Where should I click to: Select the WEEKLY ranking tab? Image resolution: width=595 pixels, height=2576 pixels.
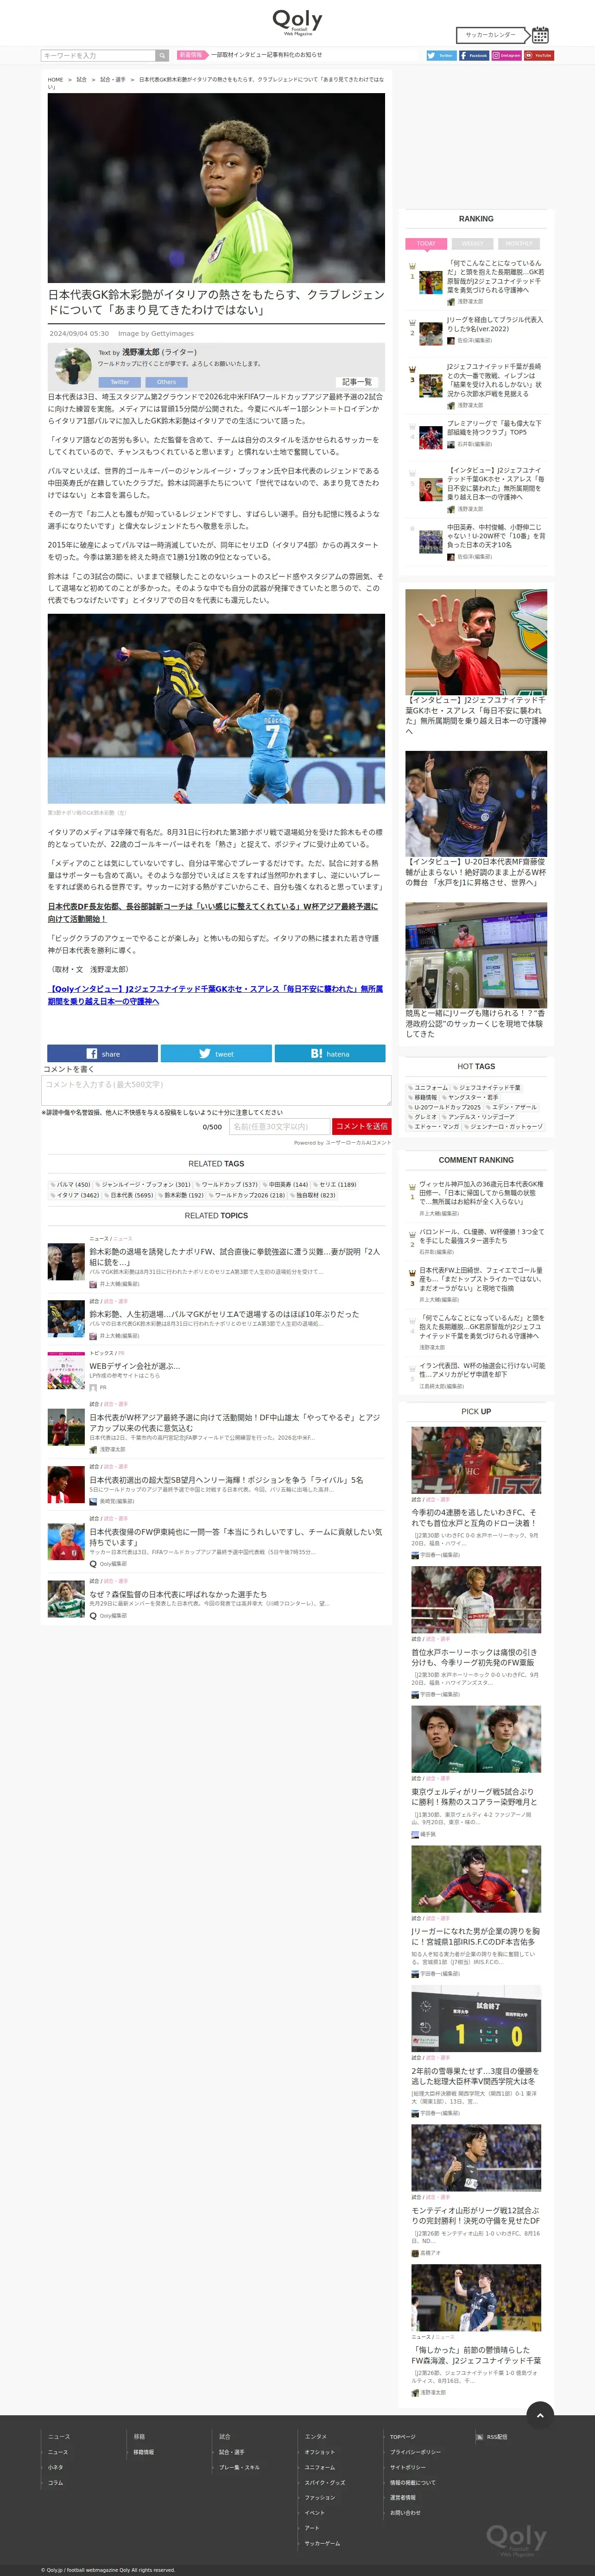pyautogui.click(x=472, y=244)
